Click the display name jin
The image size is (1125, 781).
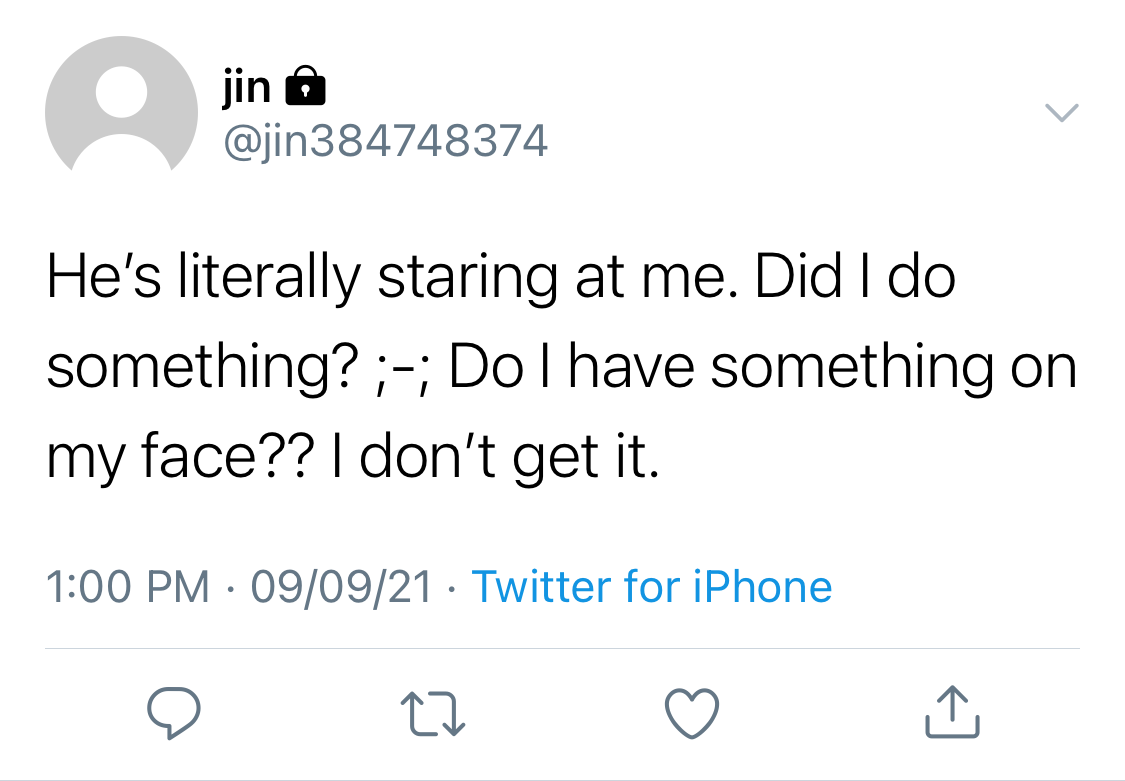point(247,87)
